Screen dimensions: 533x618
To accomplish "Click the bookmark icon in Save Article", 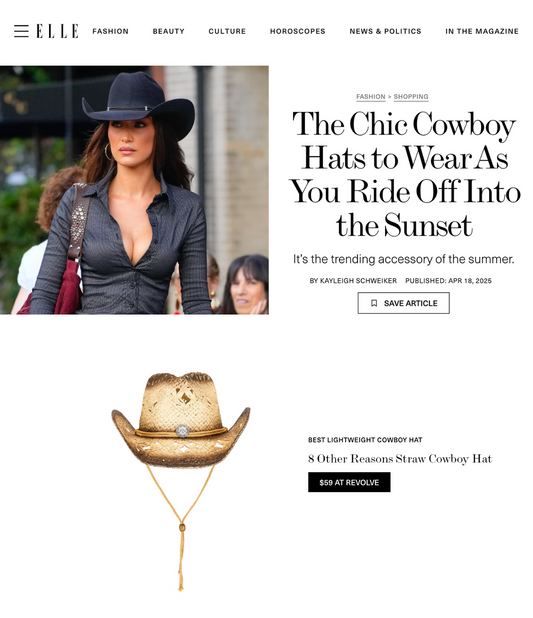I will coord(374,303).
